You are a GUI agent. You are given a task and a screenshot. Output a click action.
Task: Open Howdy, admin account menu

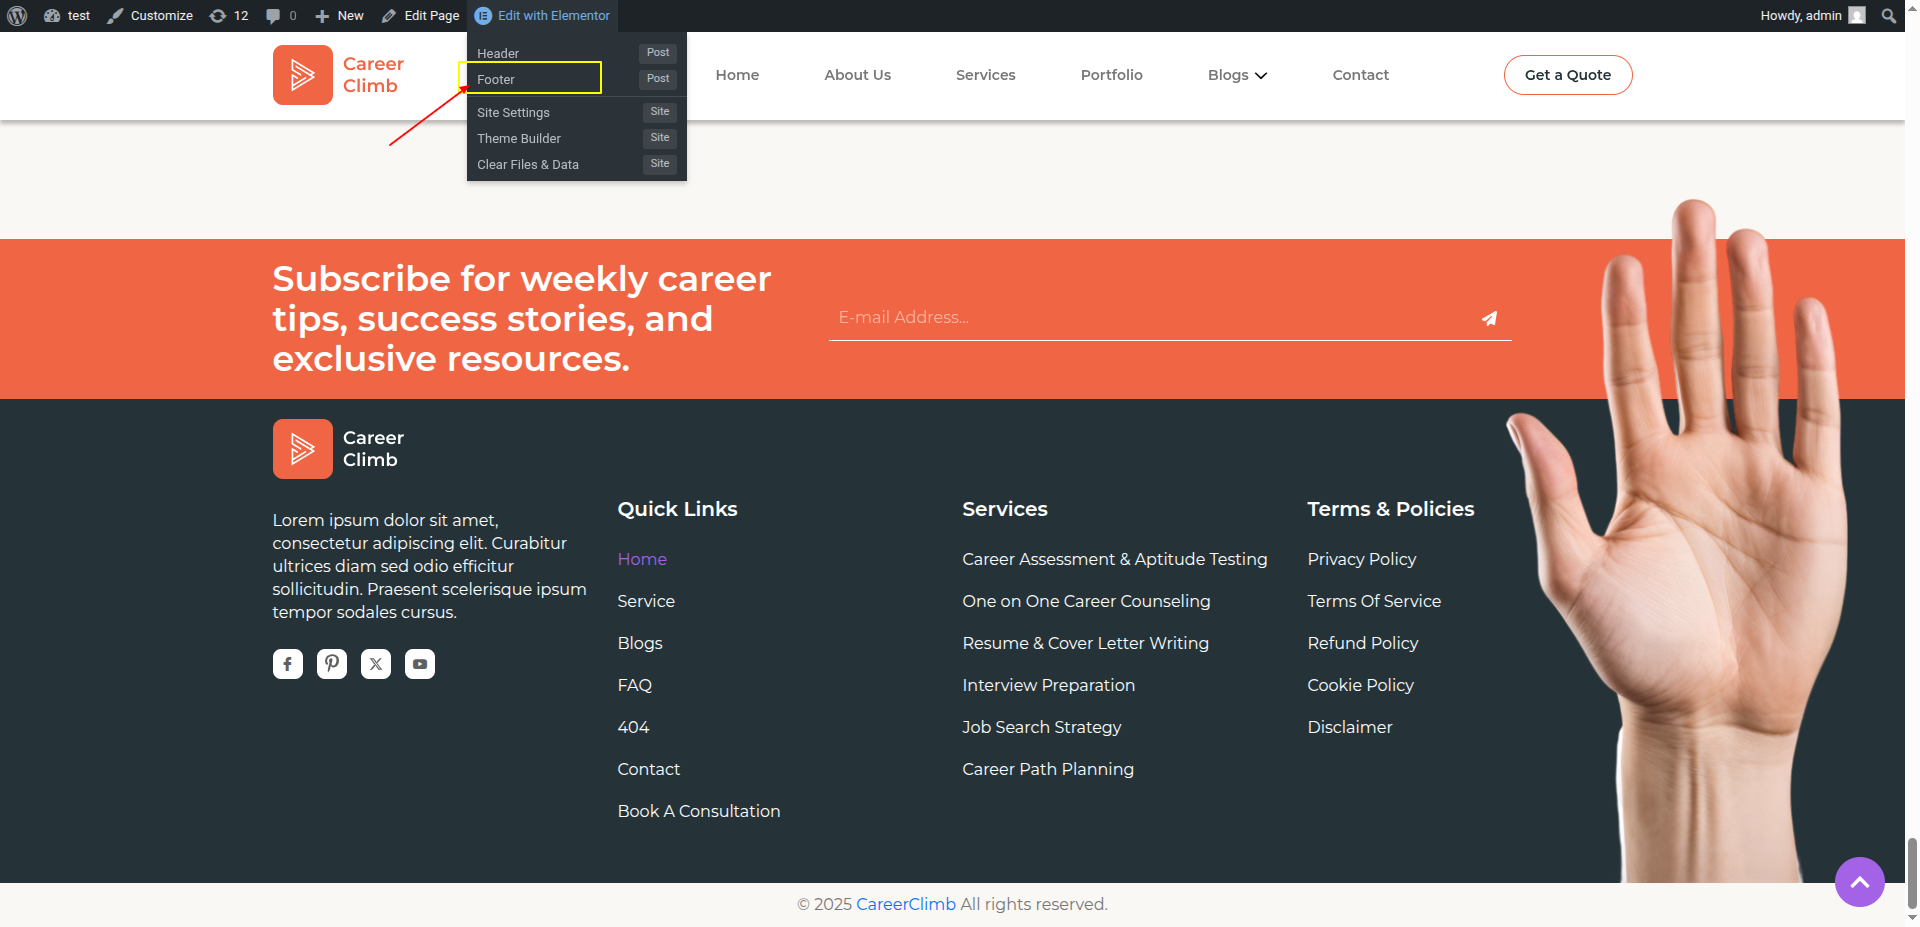point(1812,16)
